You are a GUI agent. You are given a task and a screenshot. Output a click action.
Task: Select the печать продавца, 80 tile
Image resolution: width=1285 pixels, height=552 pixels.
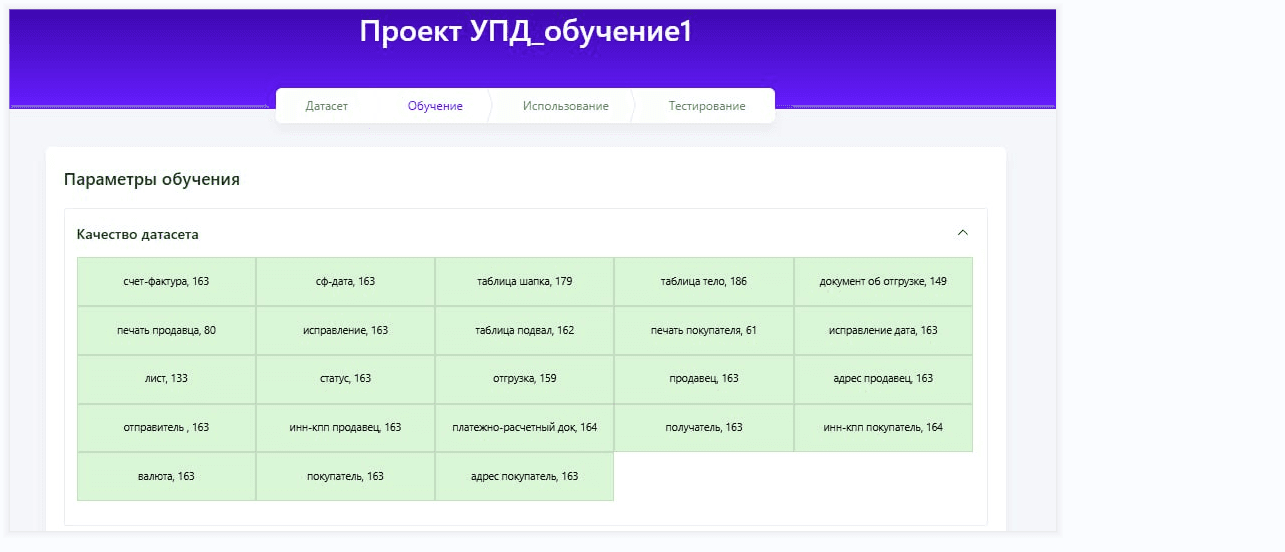[166, 331]
